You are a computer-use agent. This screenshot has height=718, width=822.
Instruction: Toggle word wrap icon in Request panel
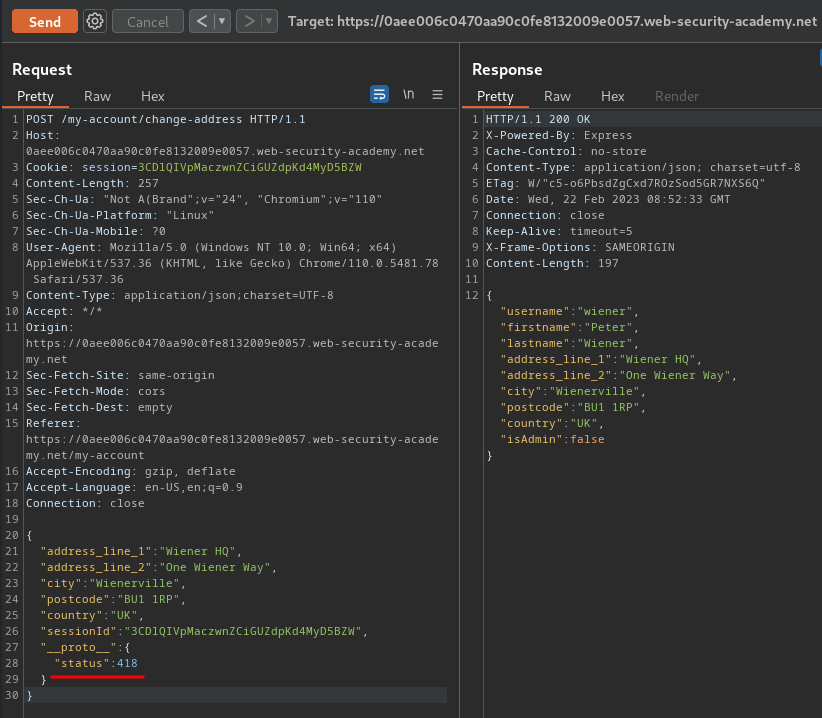[379, 94]
